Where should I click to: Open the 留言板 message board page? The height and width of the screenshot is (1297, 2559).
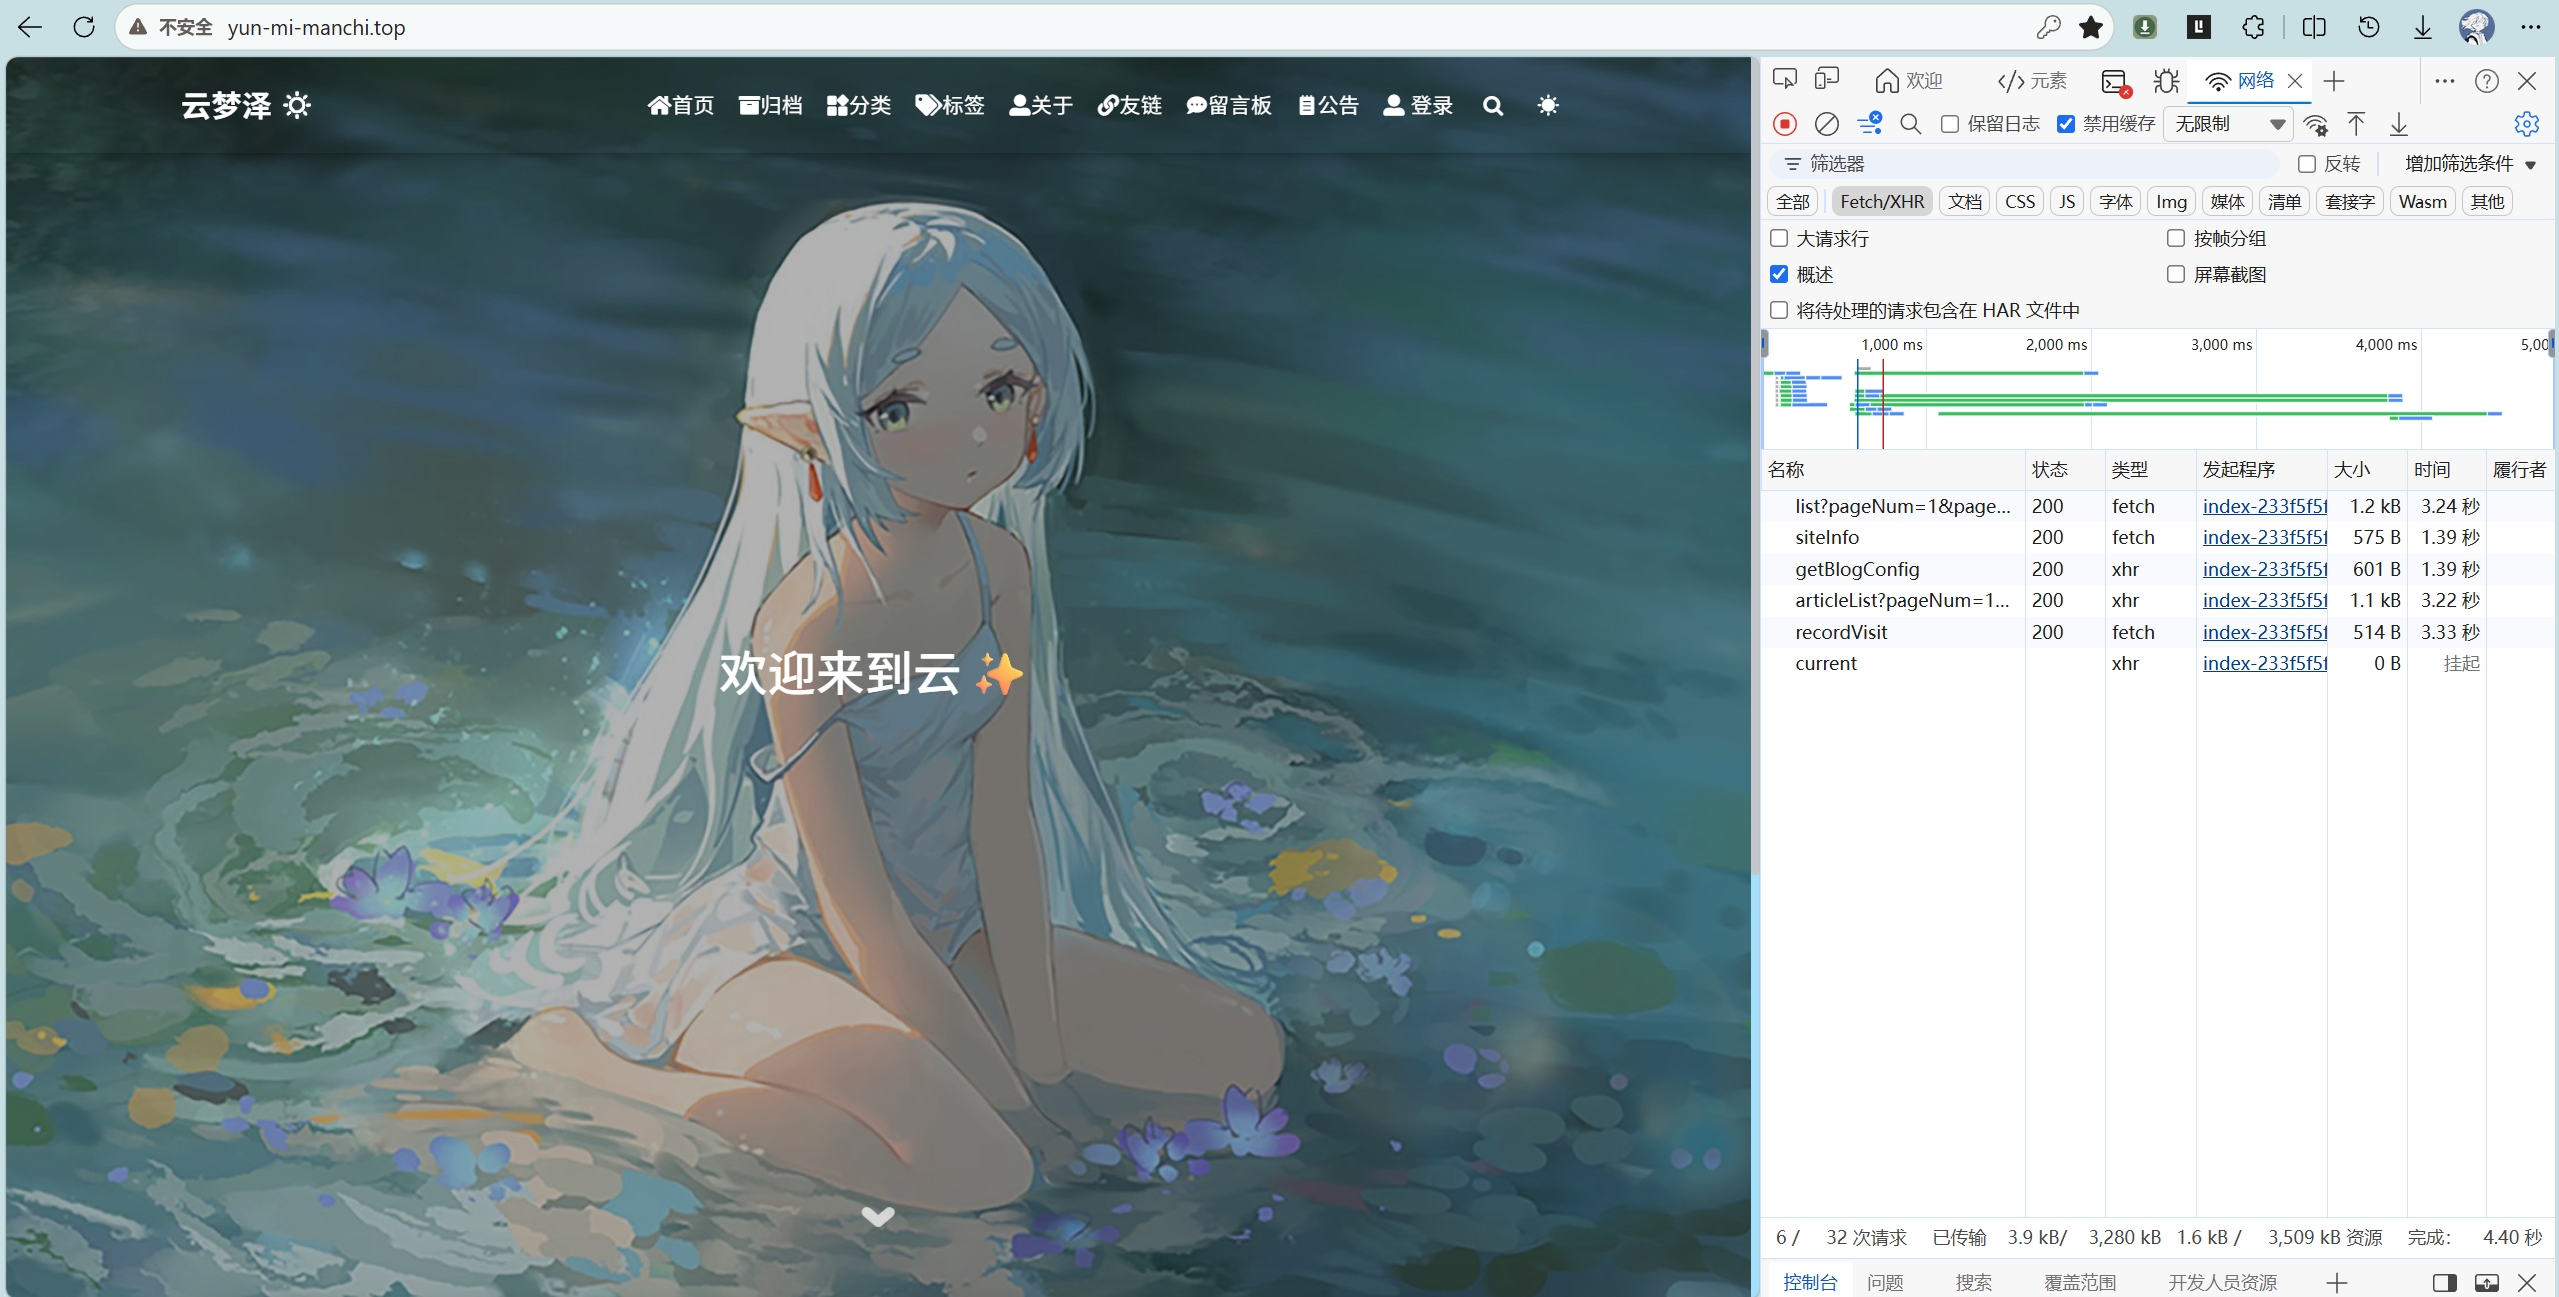tap(1229, 105)
